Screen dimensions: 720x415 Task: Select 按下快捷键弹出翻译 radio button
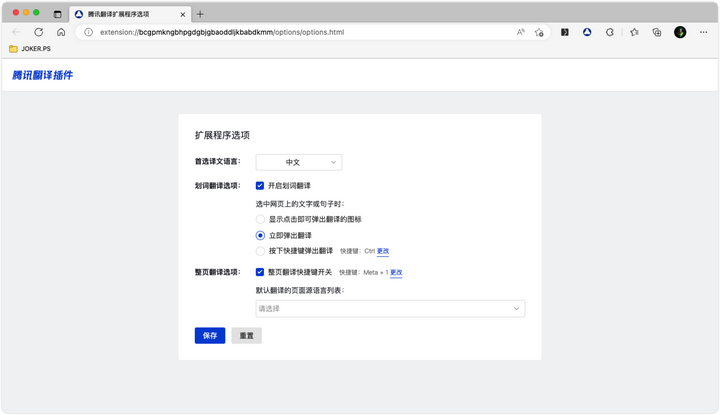(x=260, y=251)
